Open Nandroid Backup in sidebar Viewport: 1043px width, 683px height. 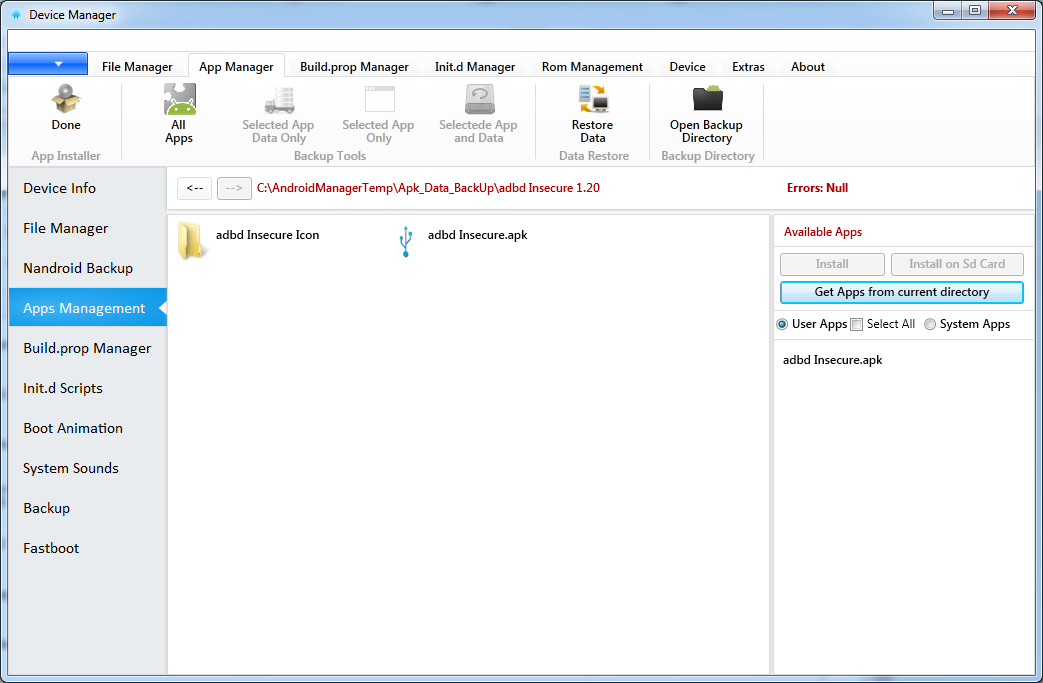pyautogui.click(x=78, y=268)
